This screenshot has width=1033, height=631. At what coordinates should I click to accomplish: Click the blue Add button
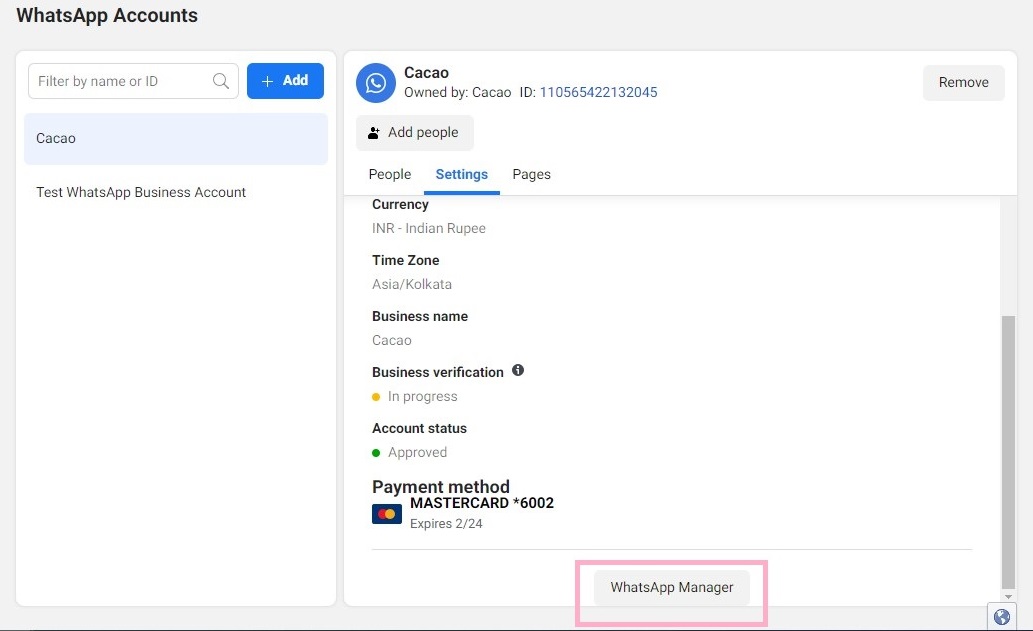click(285, 81)
